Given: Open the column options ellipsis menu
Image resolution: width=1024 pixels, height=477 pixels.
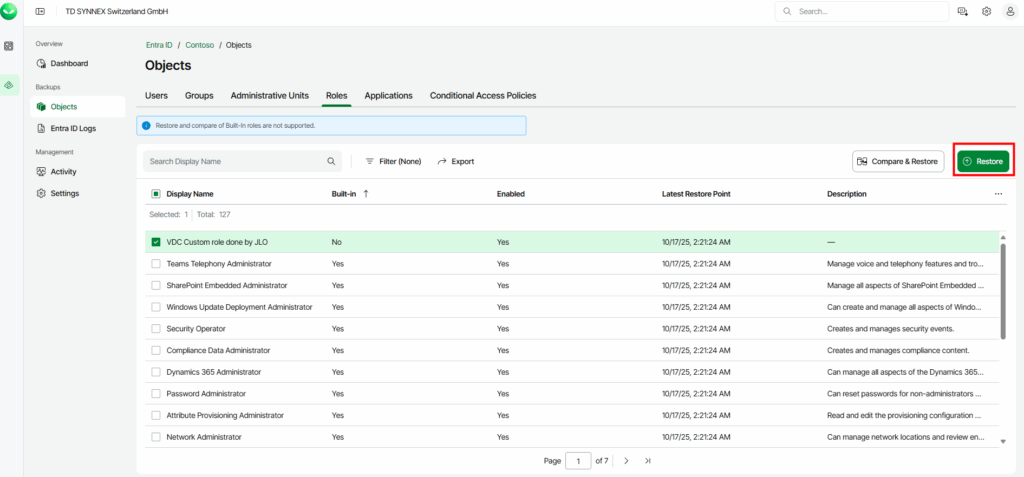Looking at the screenshot, I should tap(998, 194).
